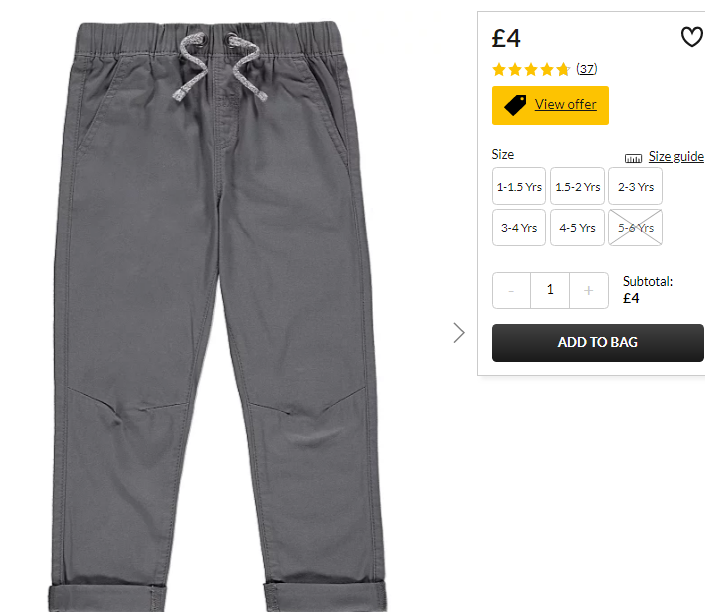Decrease quantity with minus button
705x612 pixels.
(511, 290)
